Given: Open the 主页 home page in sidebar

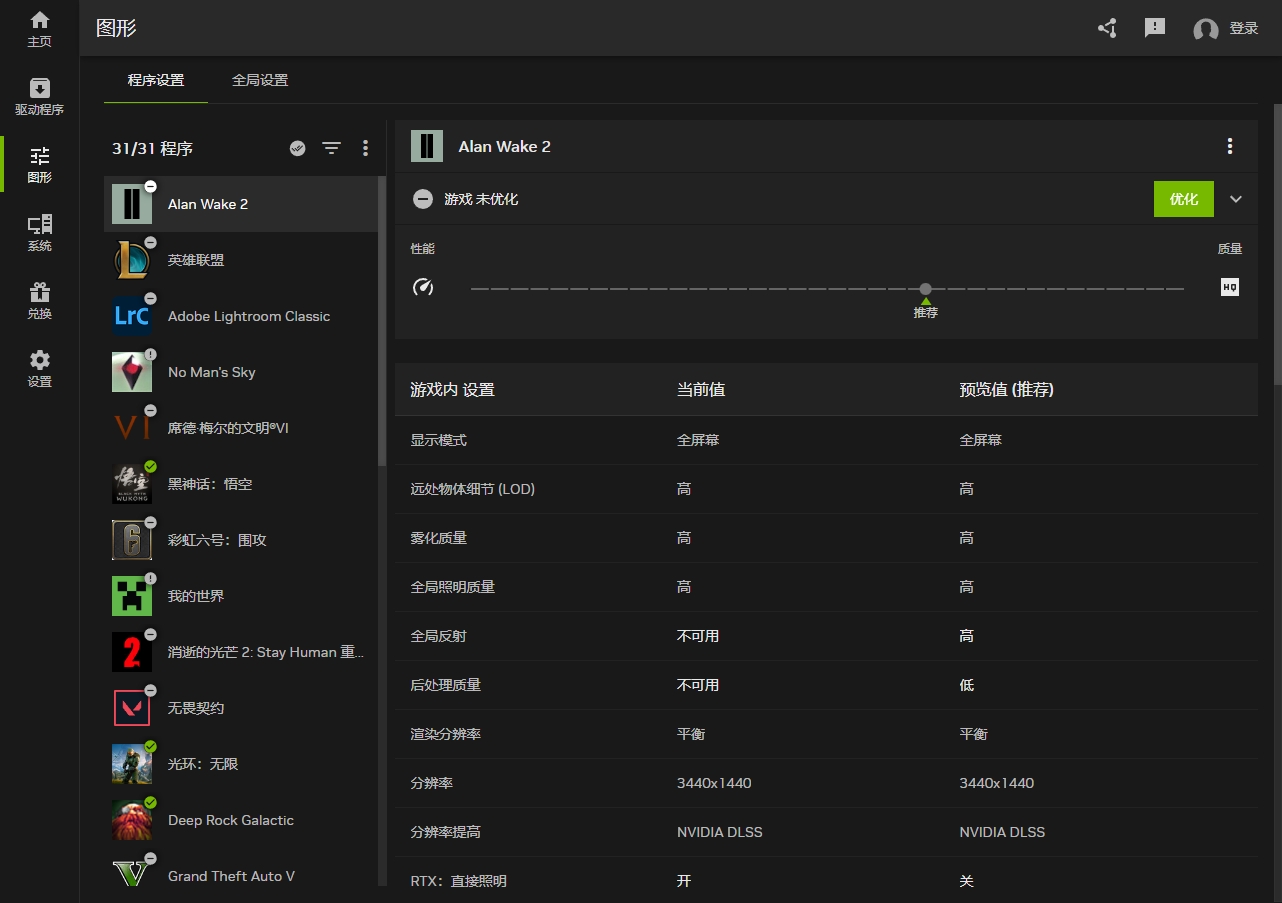Looking at the screenshot, I should pyautogui.click(x=39, y=29).
